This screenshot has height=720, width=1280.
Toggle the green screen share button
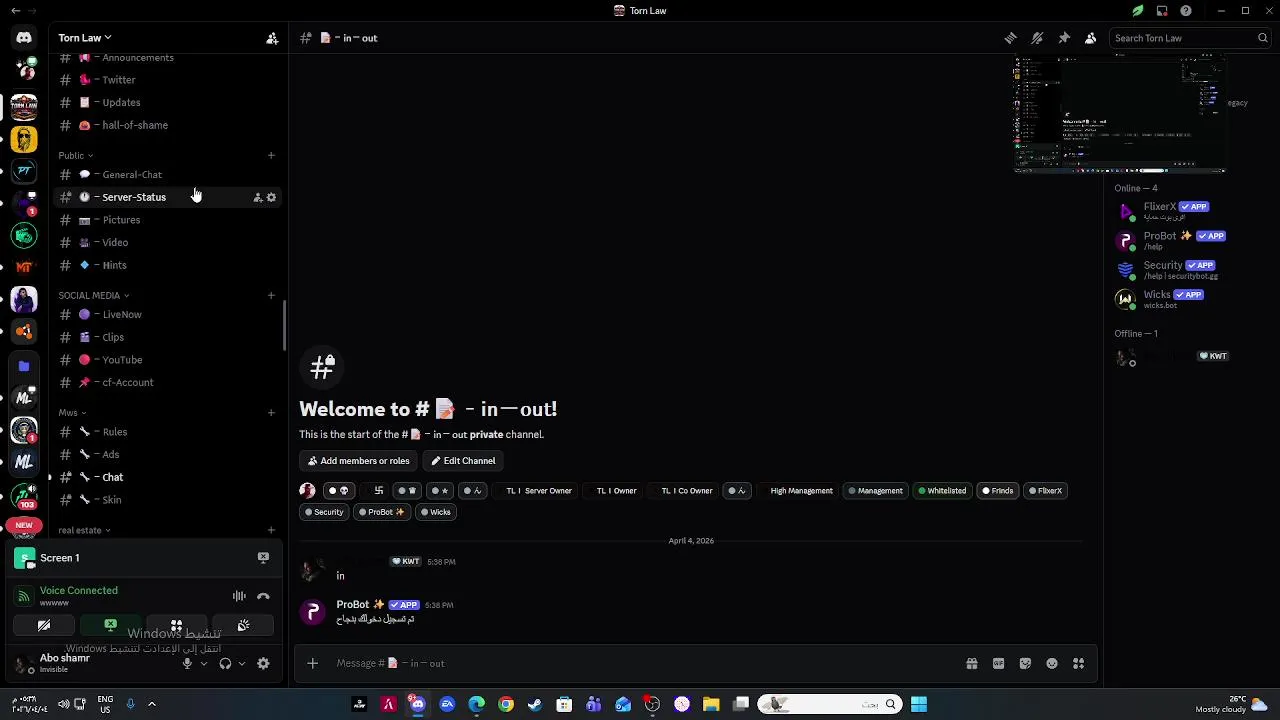110,626
